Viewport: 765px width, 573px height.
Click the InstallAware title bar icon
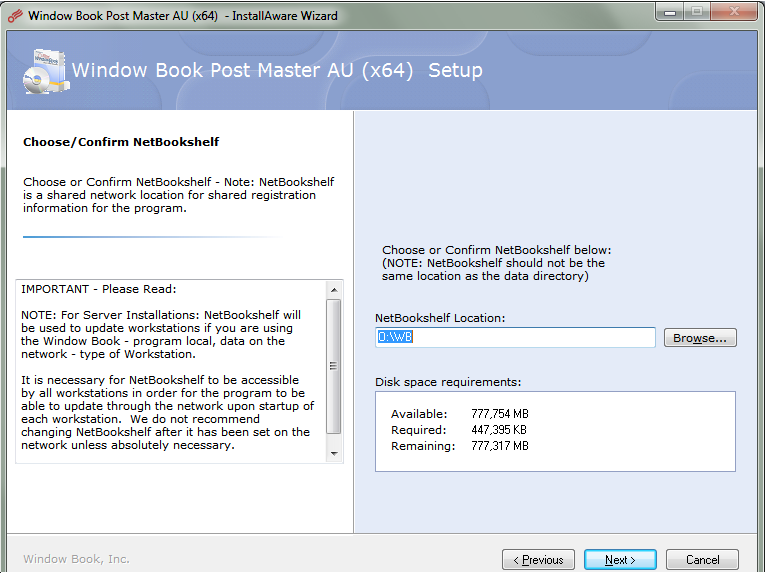point(15,16)
